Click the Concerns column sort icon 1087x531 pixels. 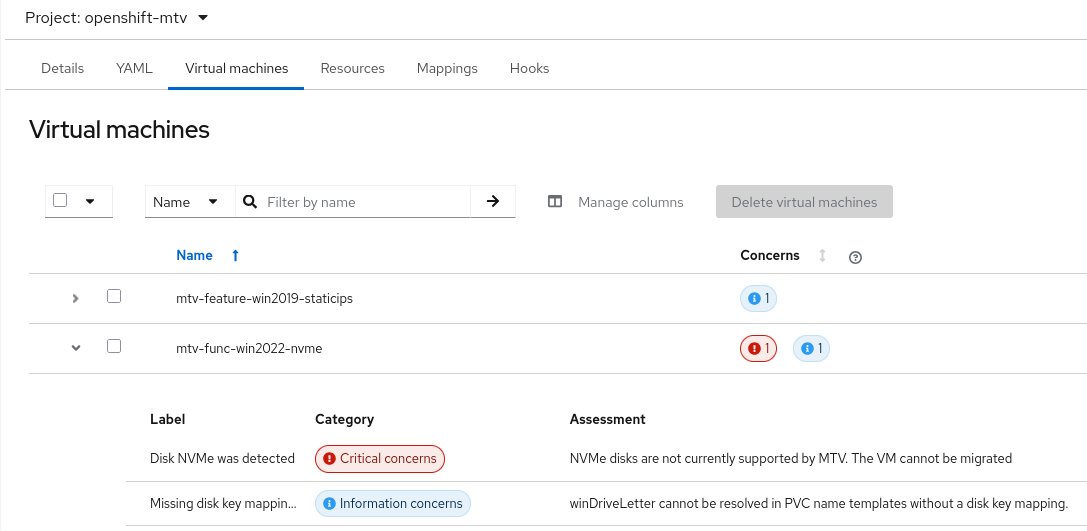coord(822,256)
